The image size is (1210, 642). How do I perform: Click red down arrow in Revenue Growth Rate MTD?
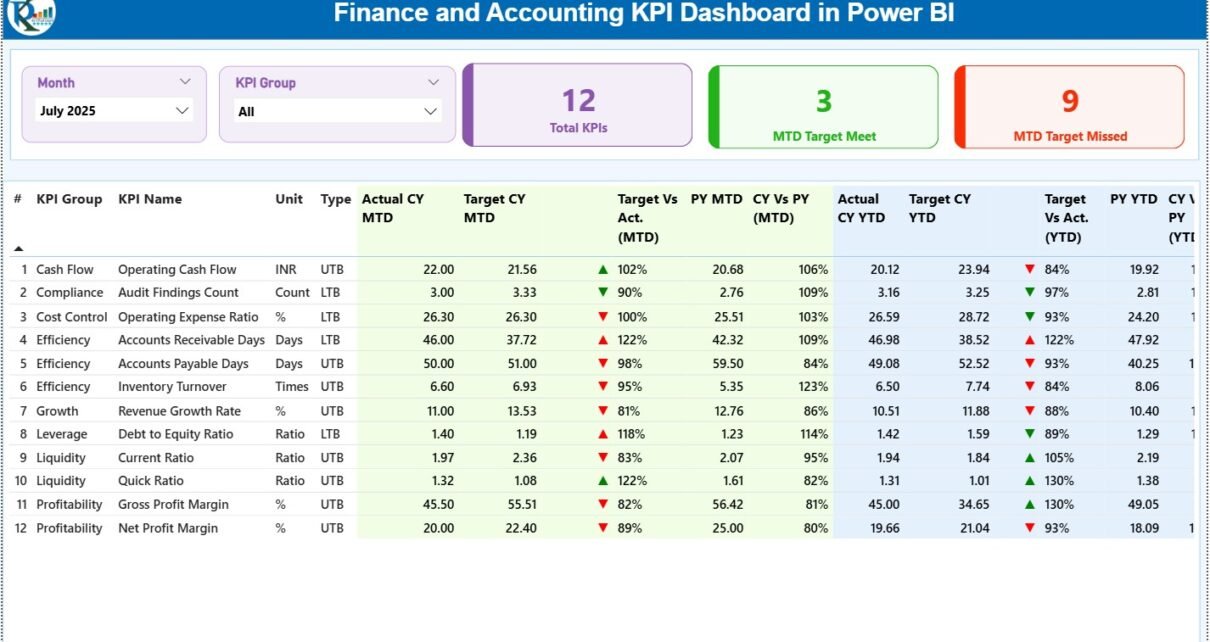[602, 411]
